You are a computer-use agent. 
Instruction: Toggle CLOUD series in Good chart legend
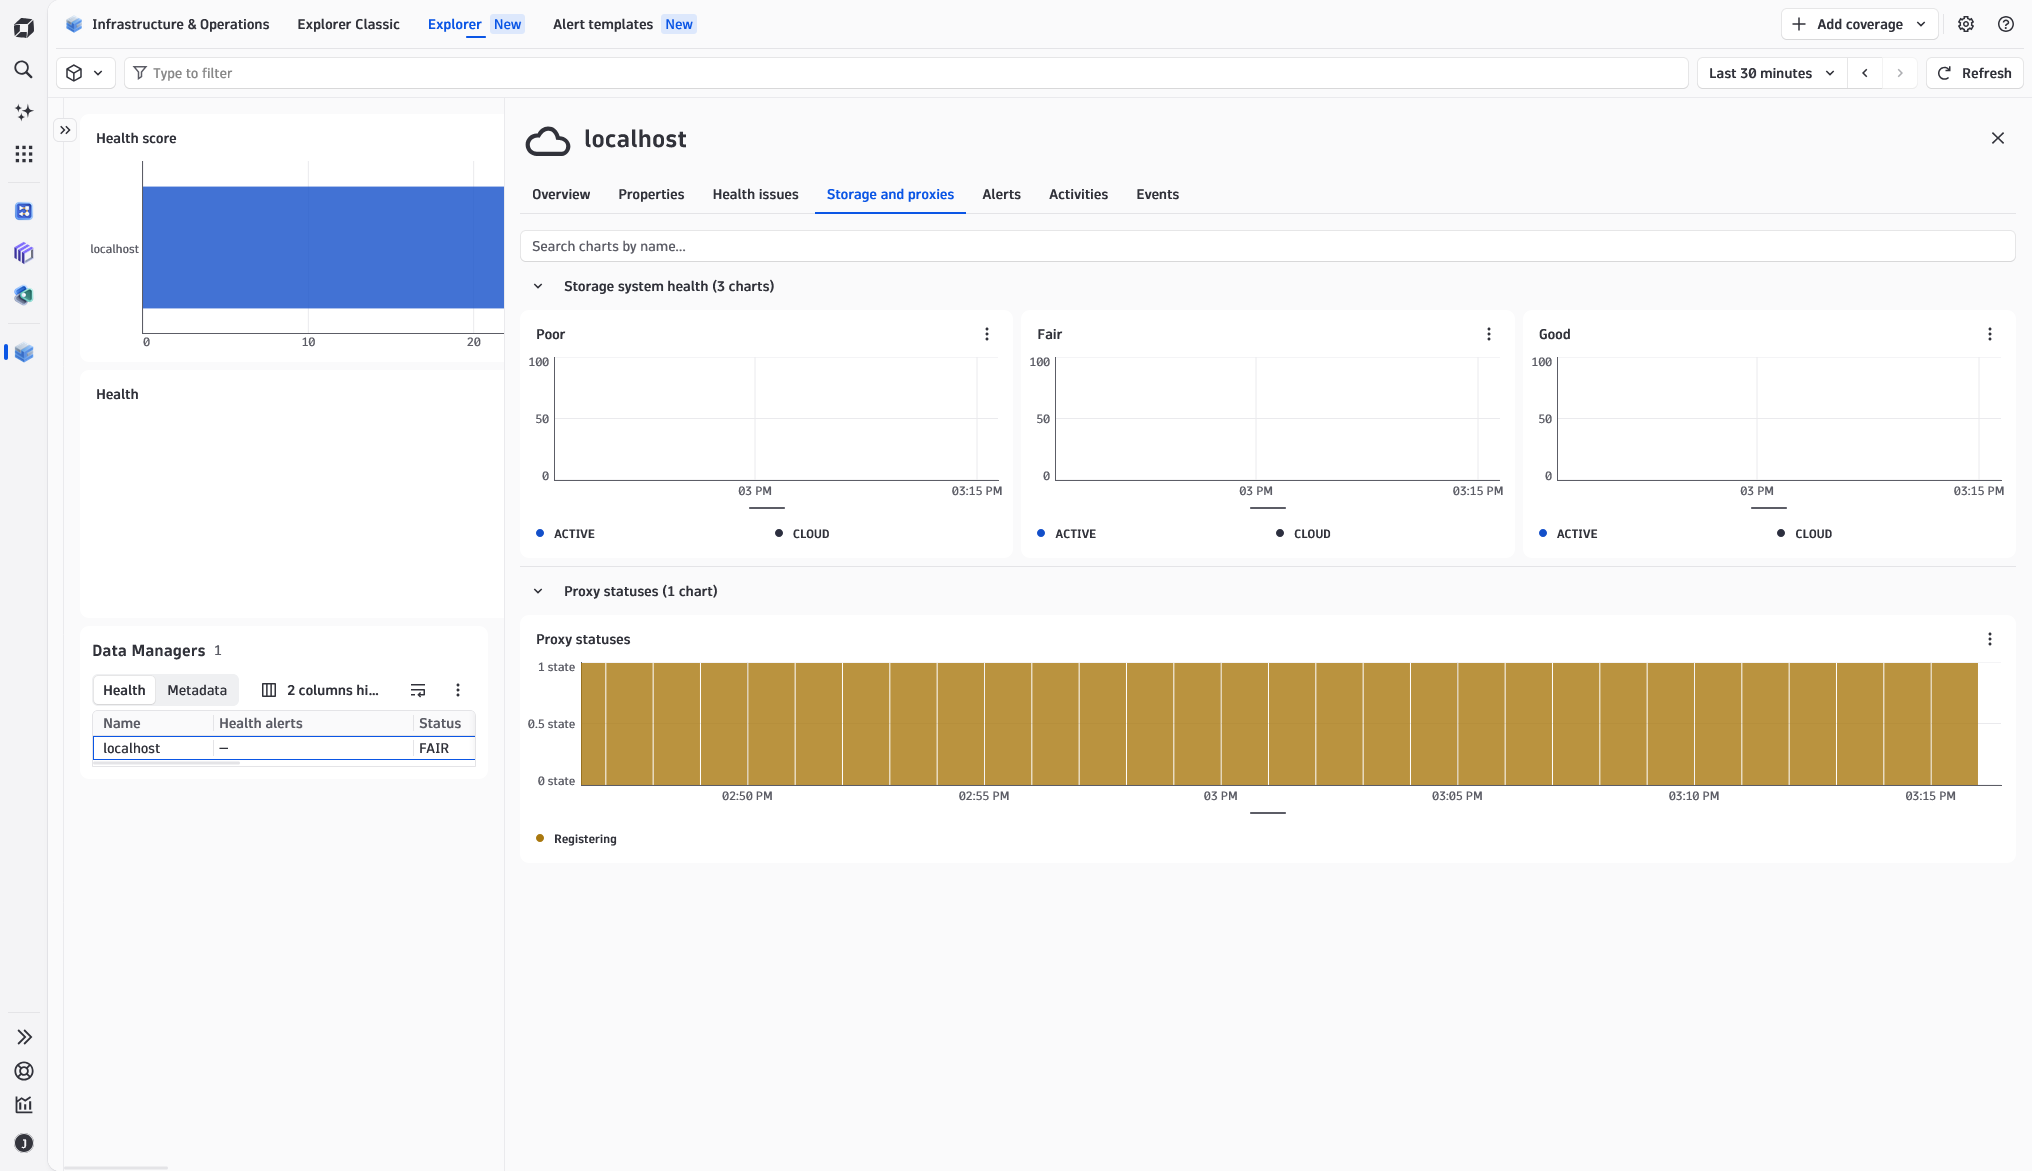[x=1805, y=534]
